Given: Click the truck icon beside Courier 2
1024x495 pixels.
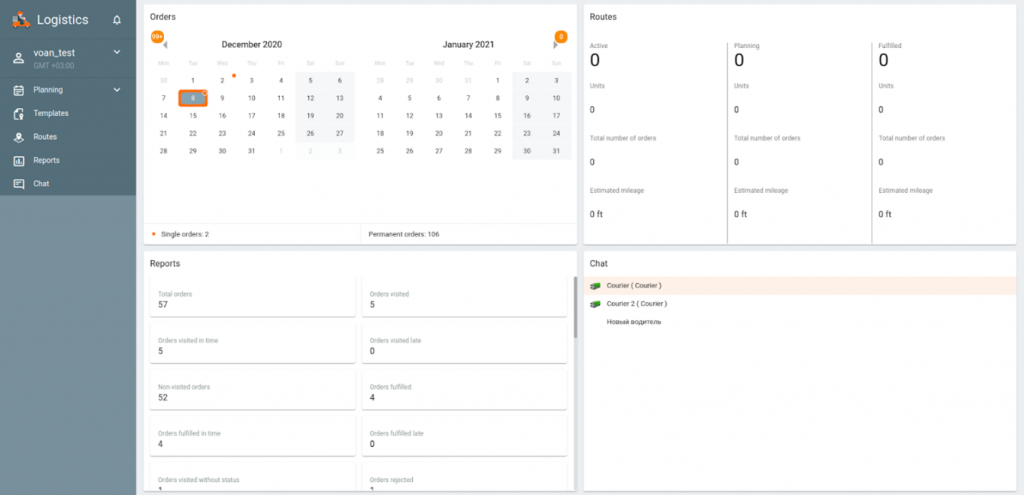Looking at the screenshot, I should pyautogui.click(x=595, y=303).
